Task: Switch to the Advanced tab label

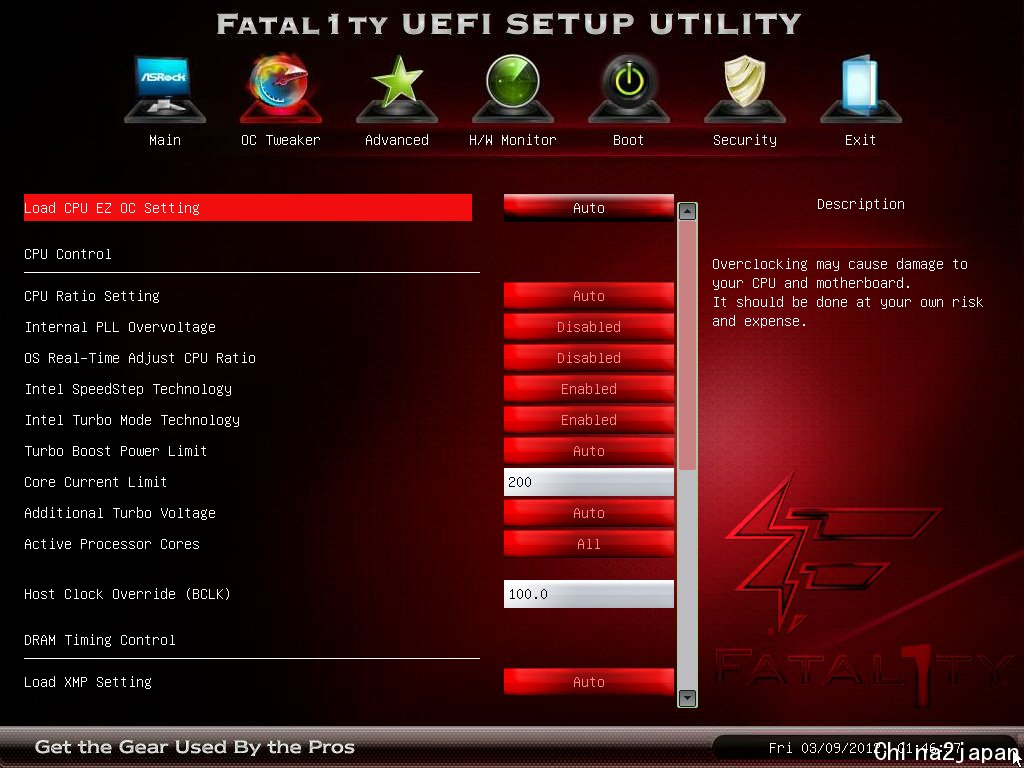Action: click(x=397, y=140)
